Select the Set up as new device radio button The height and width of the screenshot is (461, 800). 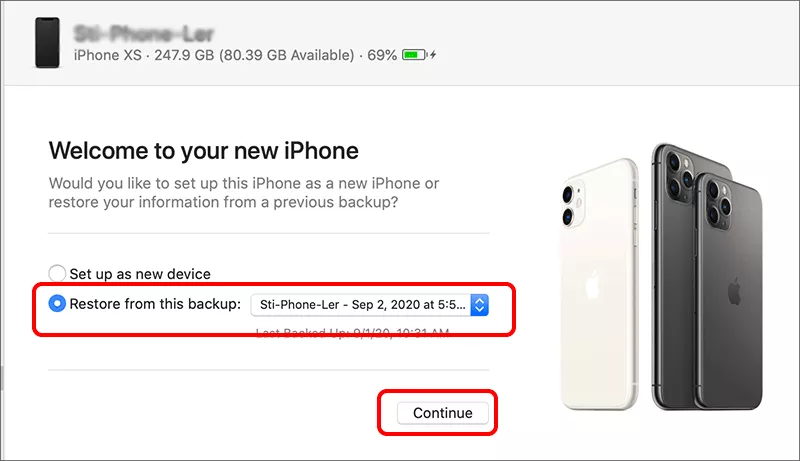[x=57, y=273]
